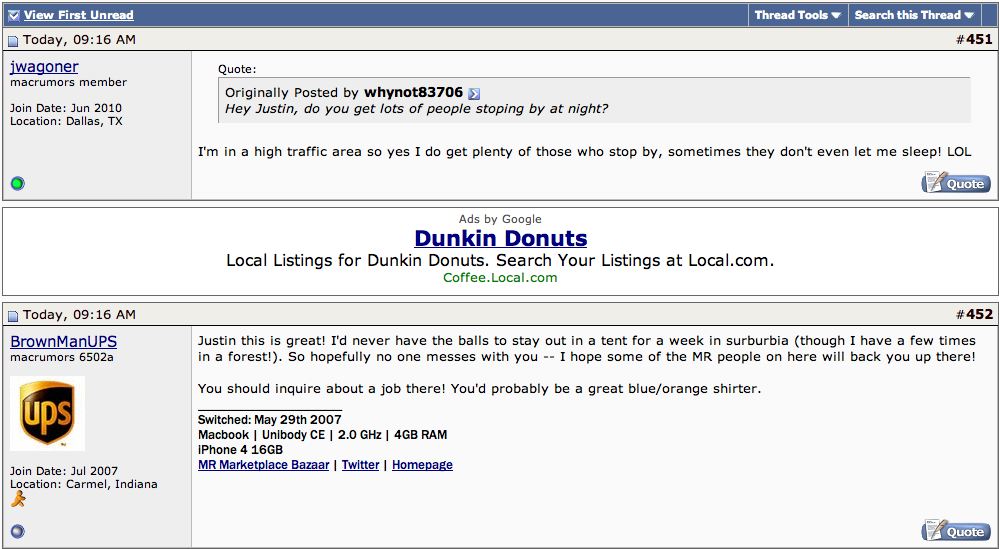
Task: Open the Twitter signature link
Action: (361, 465)
